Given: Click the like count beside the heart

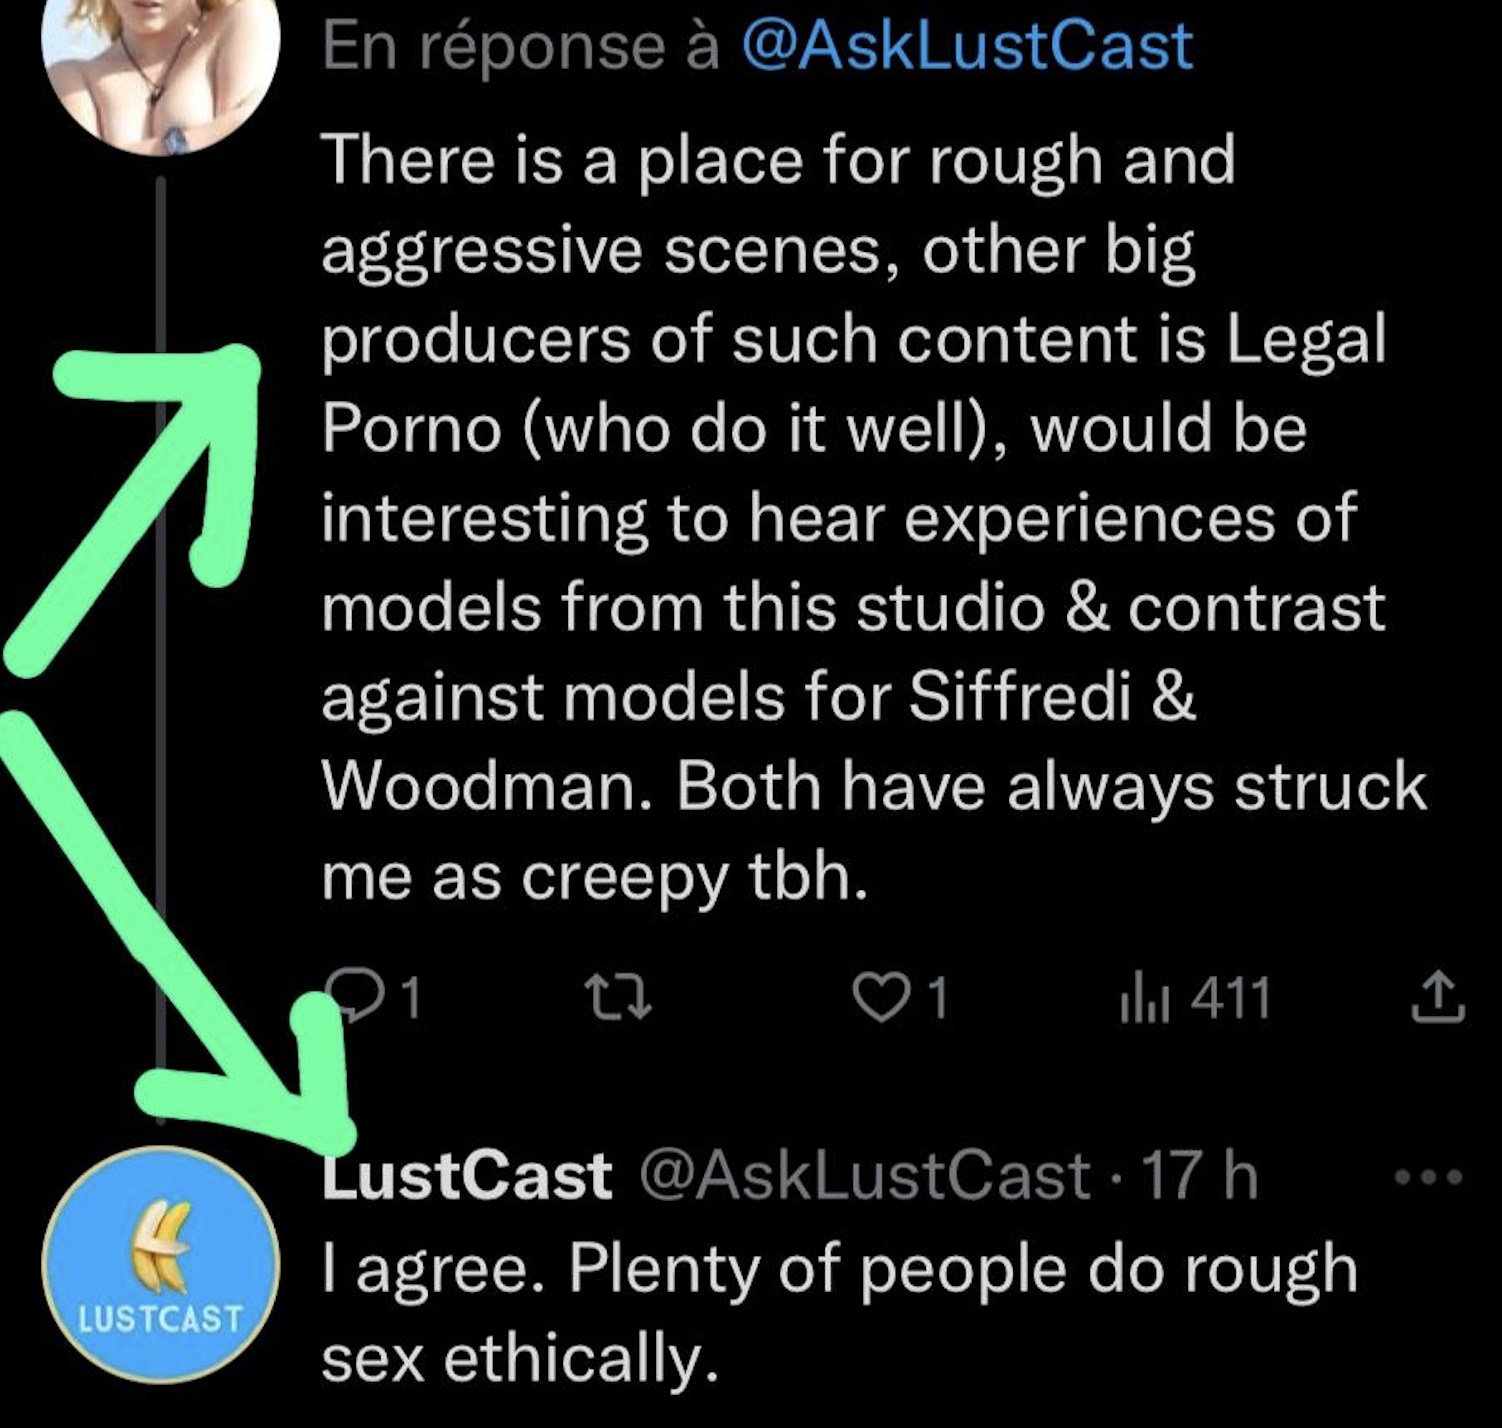Looking at the screenshot, I should pyautogui.click(x=936, y=998).
